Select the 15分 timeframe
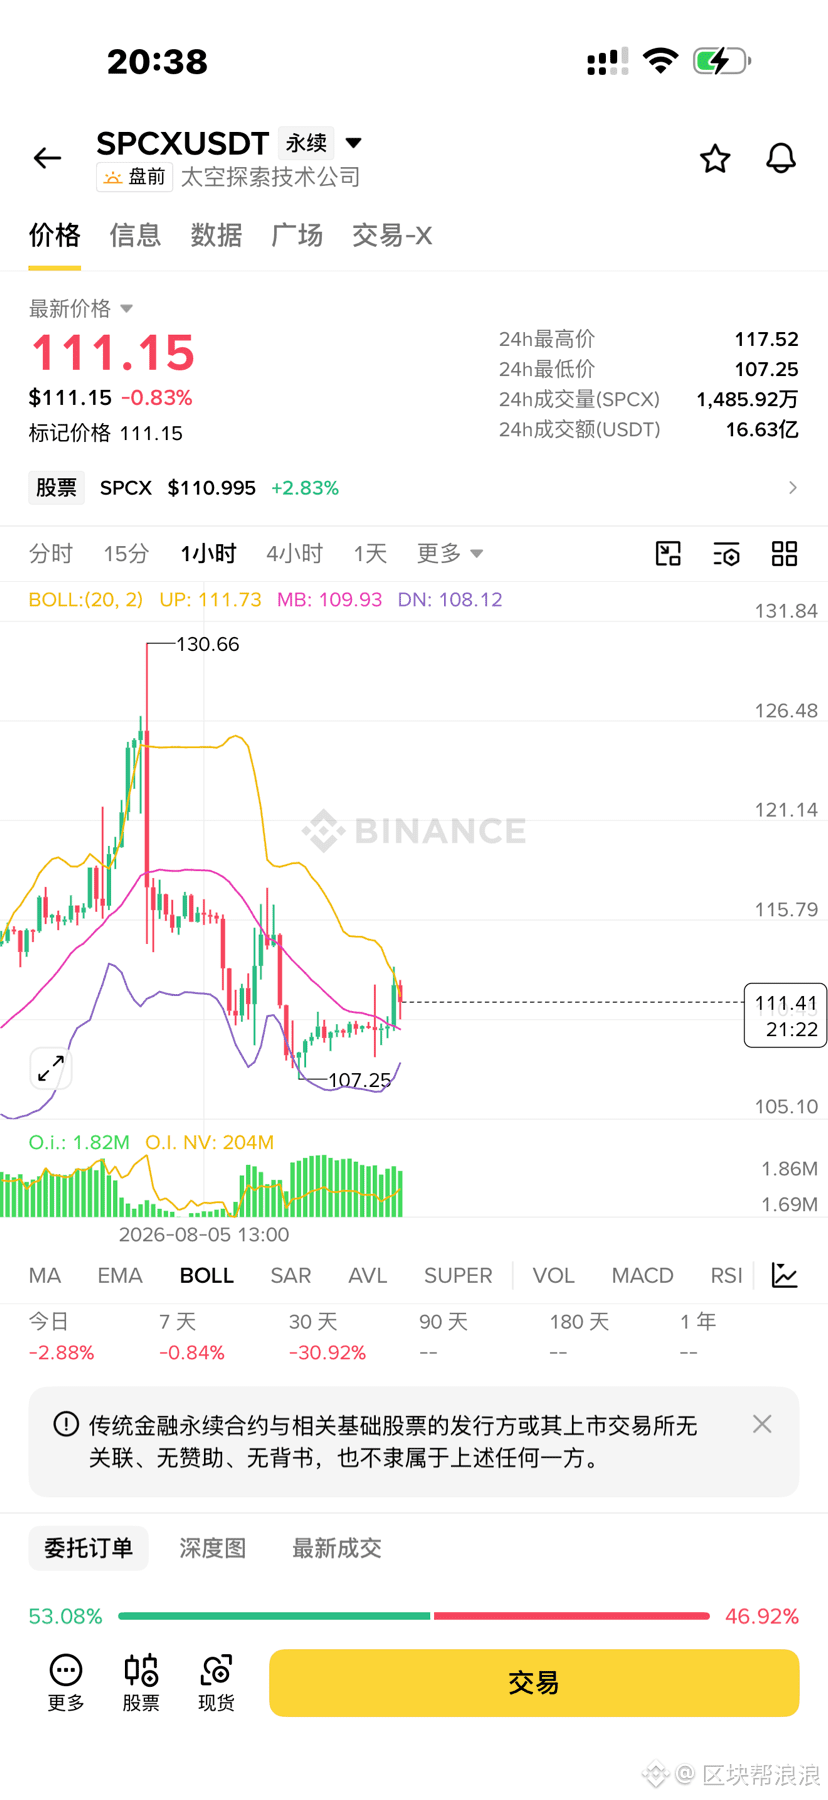 pyautogui.click(x=126, y=553)
